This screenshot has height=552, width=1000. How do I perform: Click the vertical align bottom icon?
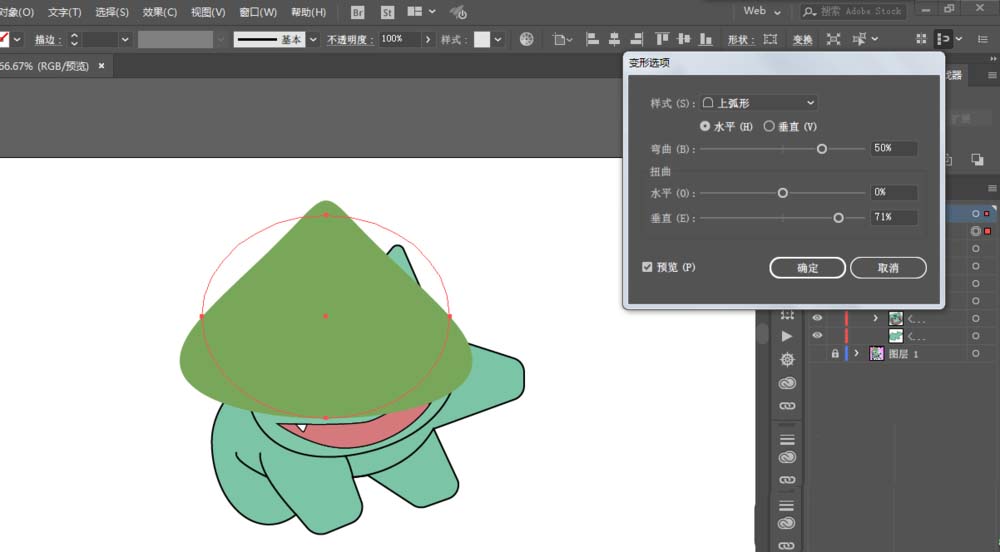(705, 39)
